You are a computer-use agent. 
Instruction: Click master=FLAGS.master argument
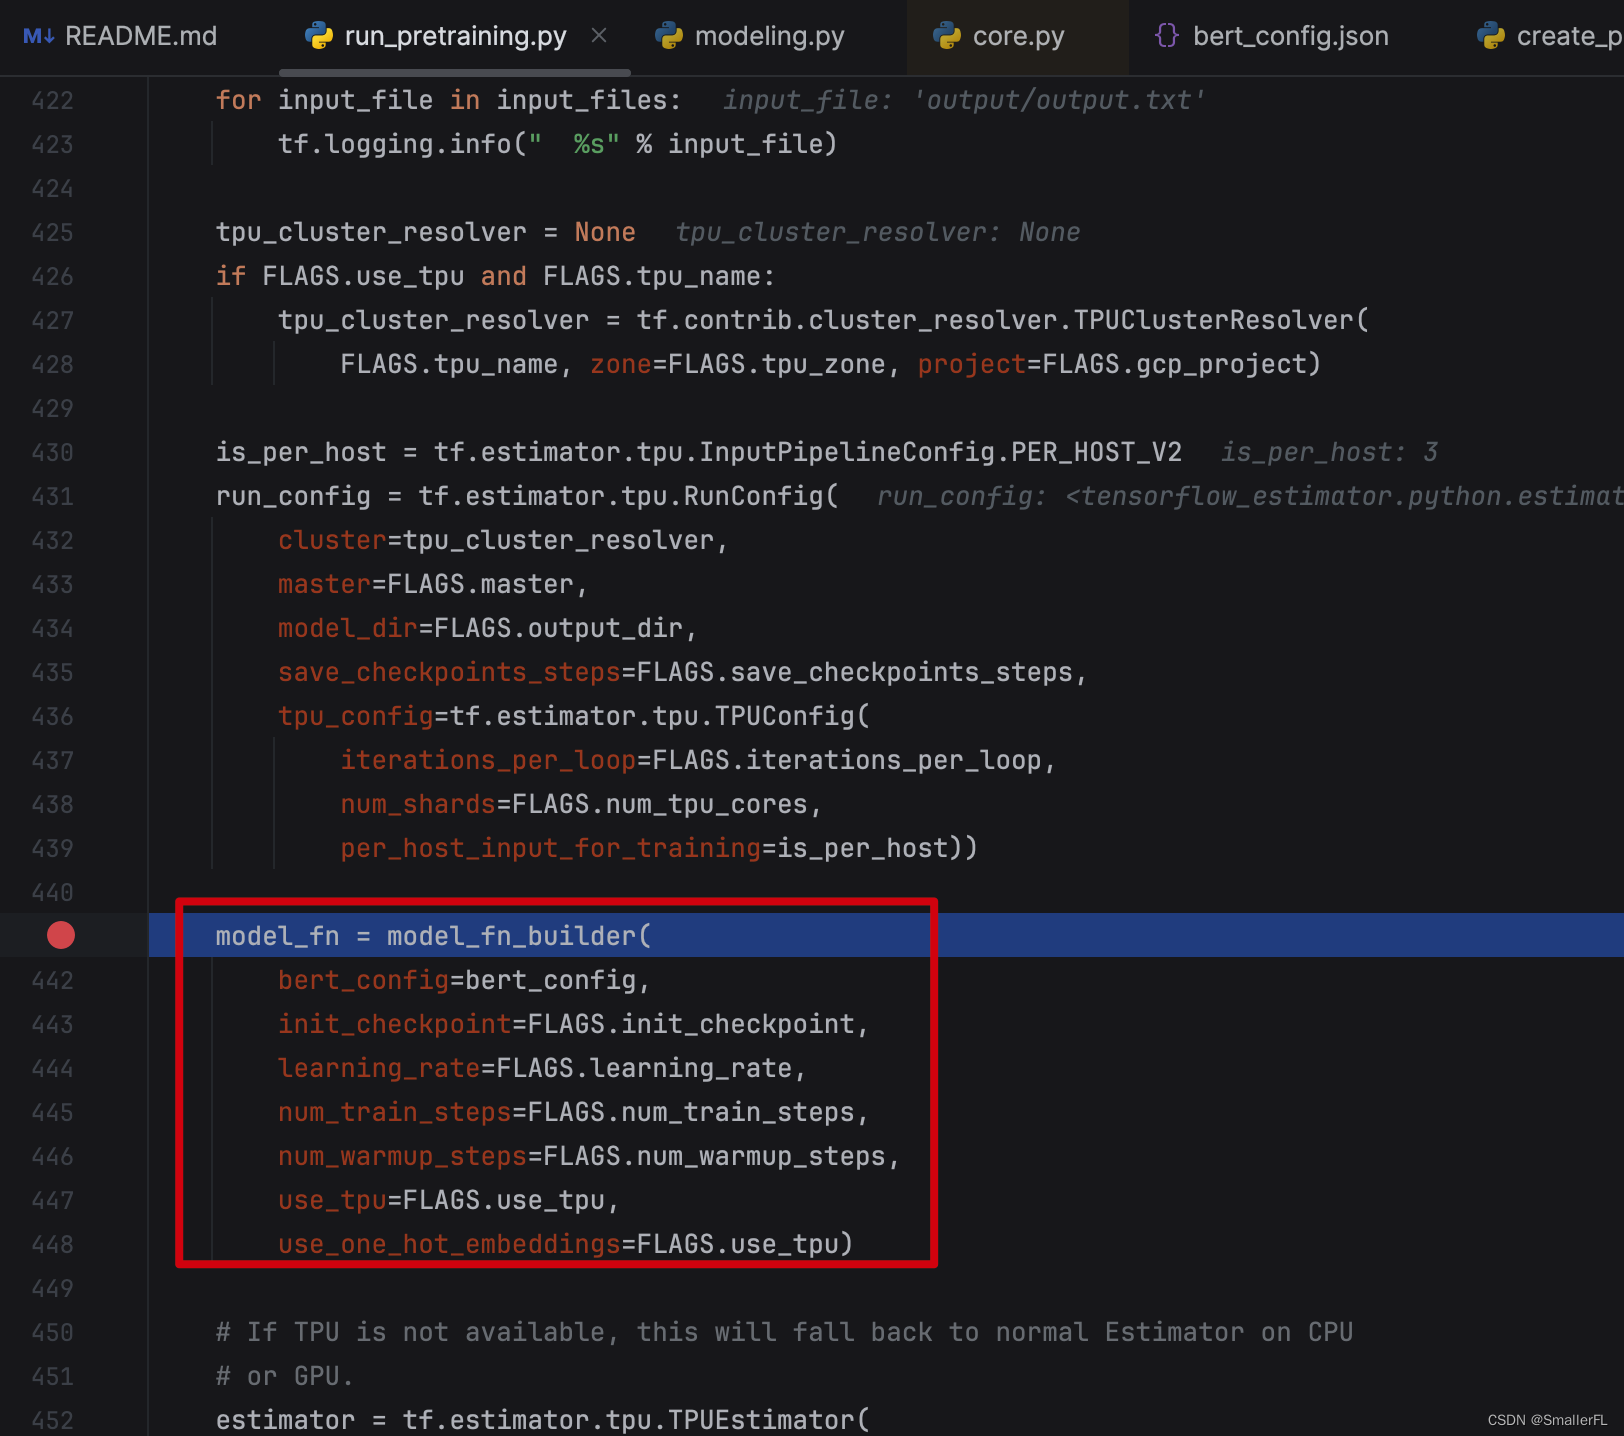pyautogui.click(x=433, y=585)
